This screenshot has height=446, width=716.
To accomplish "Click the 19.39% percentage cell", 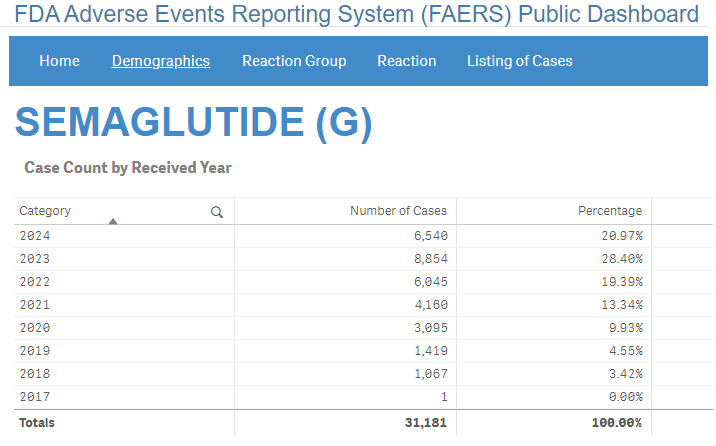I will click(x=622, y=282).
